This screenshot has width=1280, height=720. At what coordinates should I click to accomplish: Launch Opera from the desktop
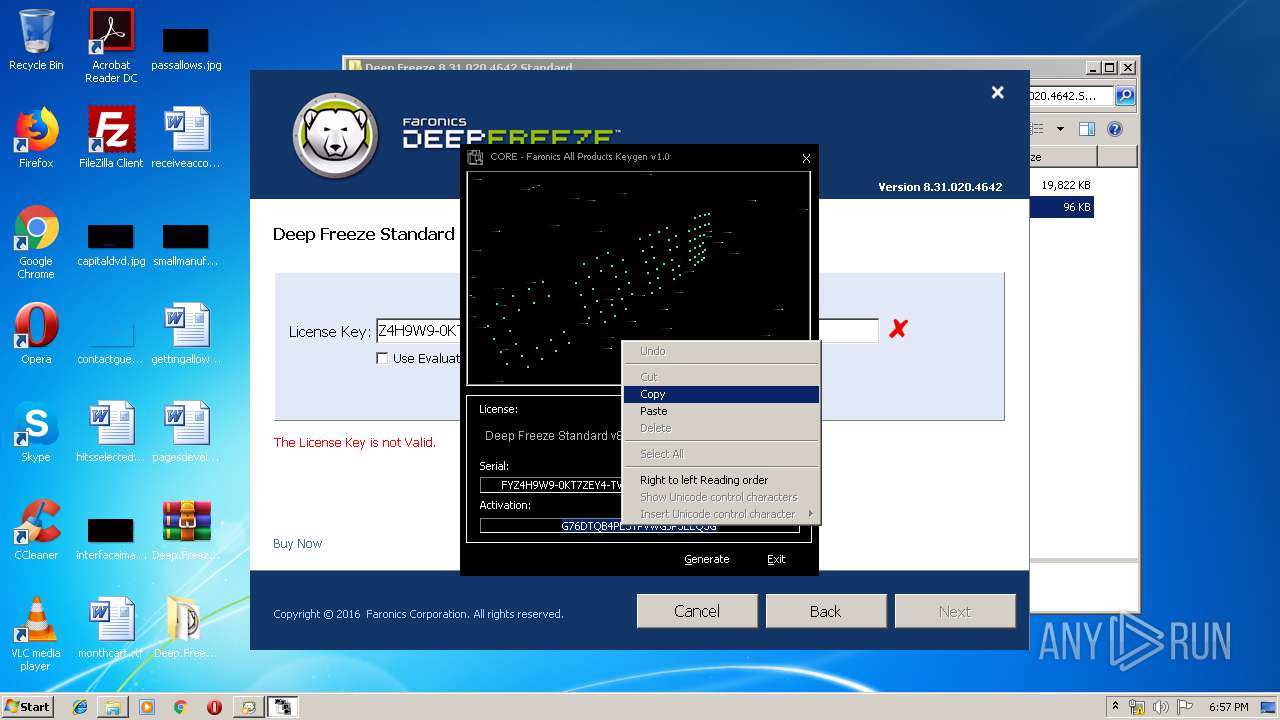point(36,334)
